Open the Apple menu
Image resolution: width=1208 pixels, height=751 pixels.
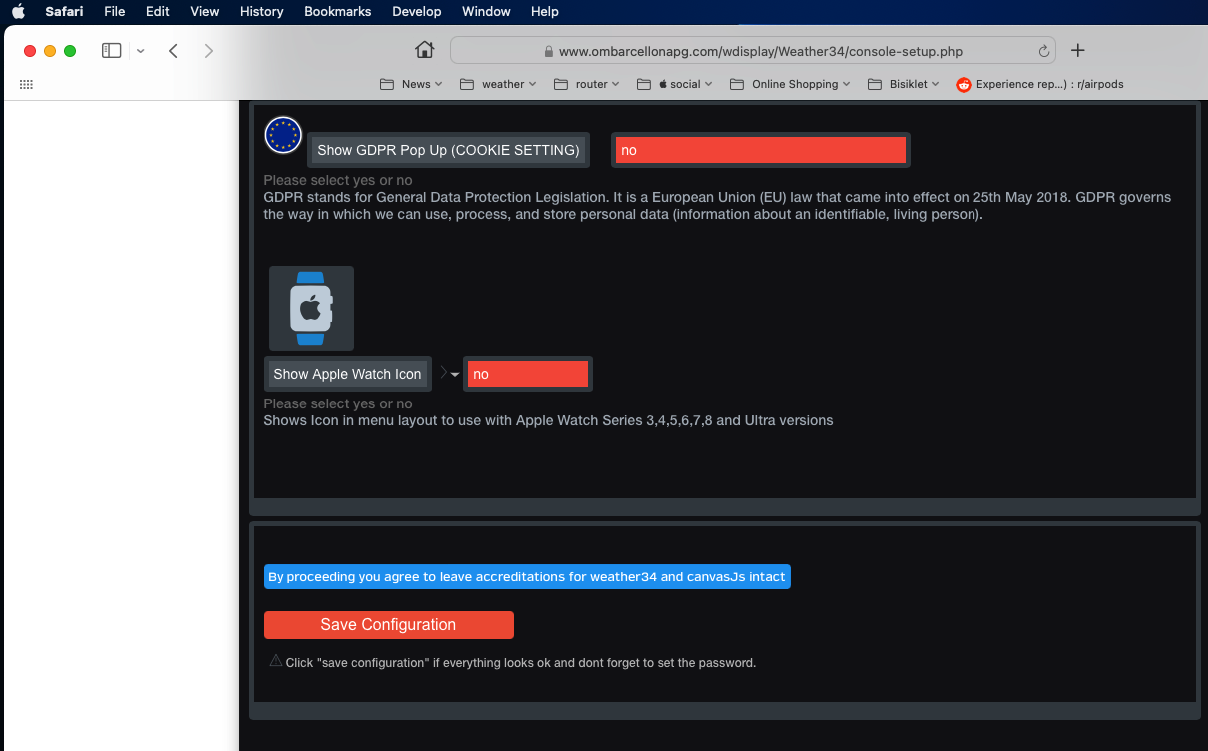(x=18, y=12)
